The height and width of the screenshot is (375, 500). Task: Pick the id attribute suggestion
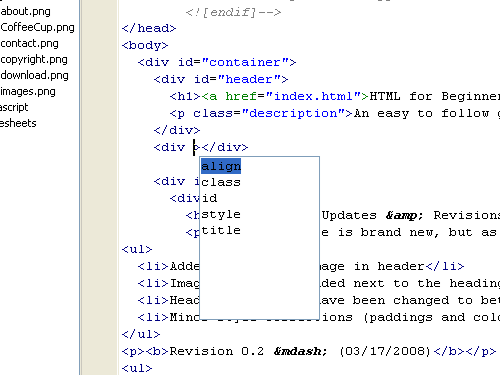click(x=209, y=198)
